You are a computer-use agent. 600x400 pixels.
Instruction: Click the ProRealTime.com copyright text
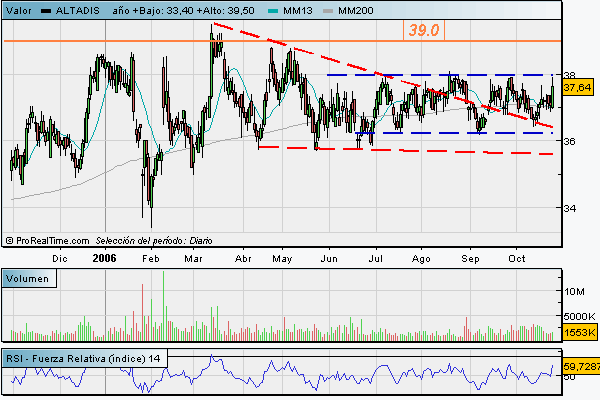47,241
